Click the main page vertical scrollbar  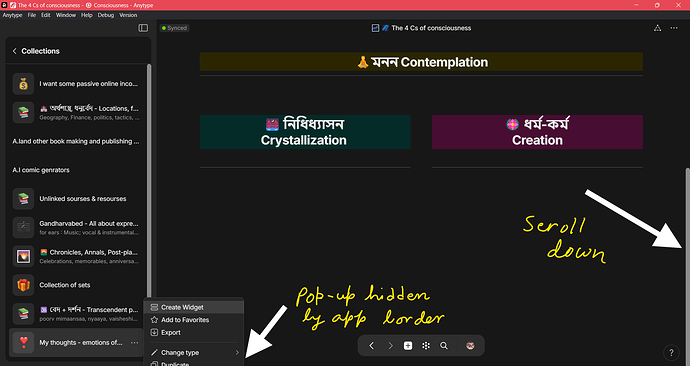[687, 266]
